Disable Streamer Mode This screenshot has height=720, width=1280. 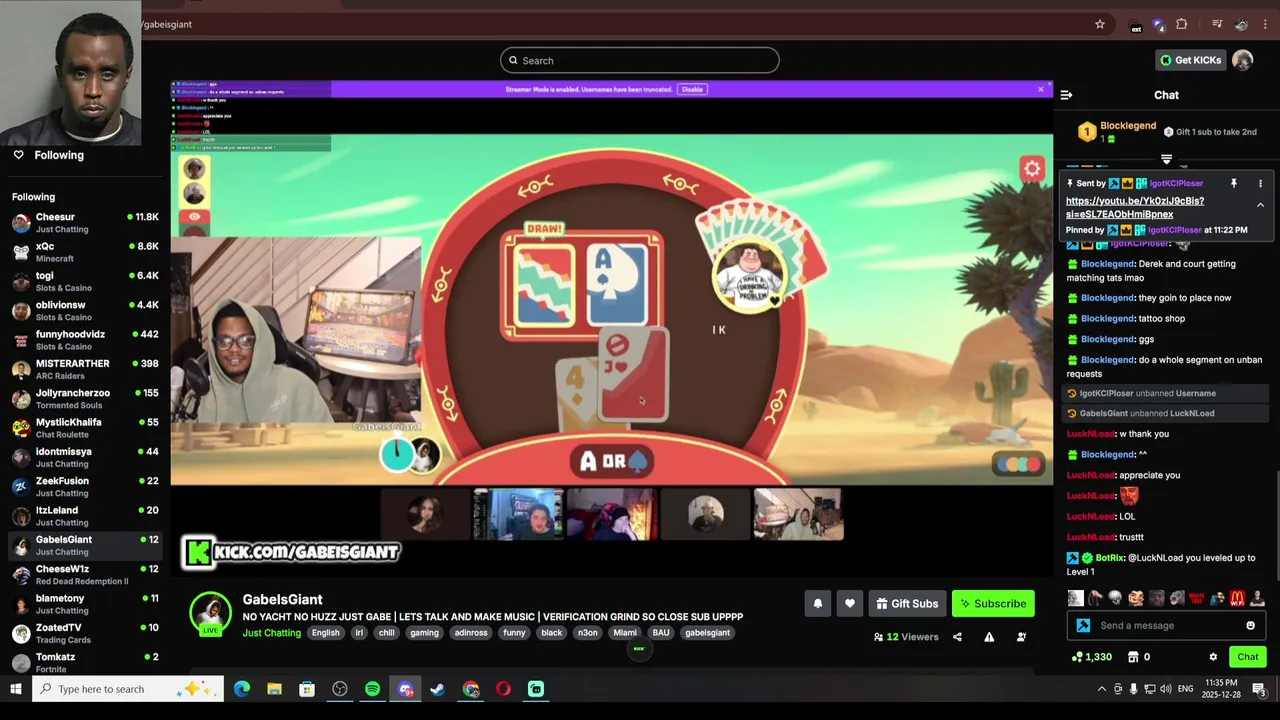click(692, 90)
